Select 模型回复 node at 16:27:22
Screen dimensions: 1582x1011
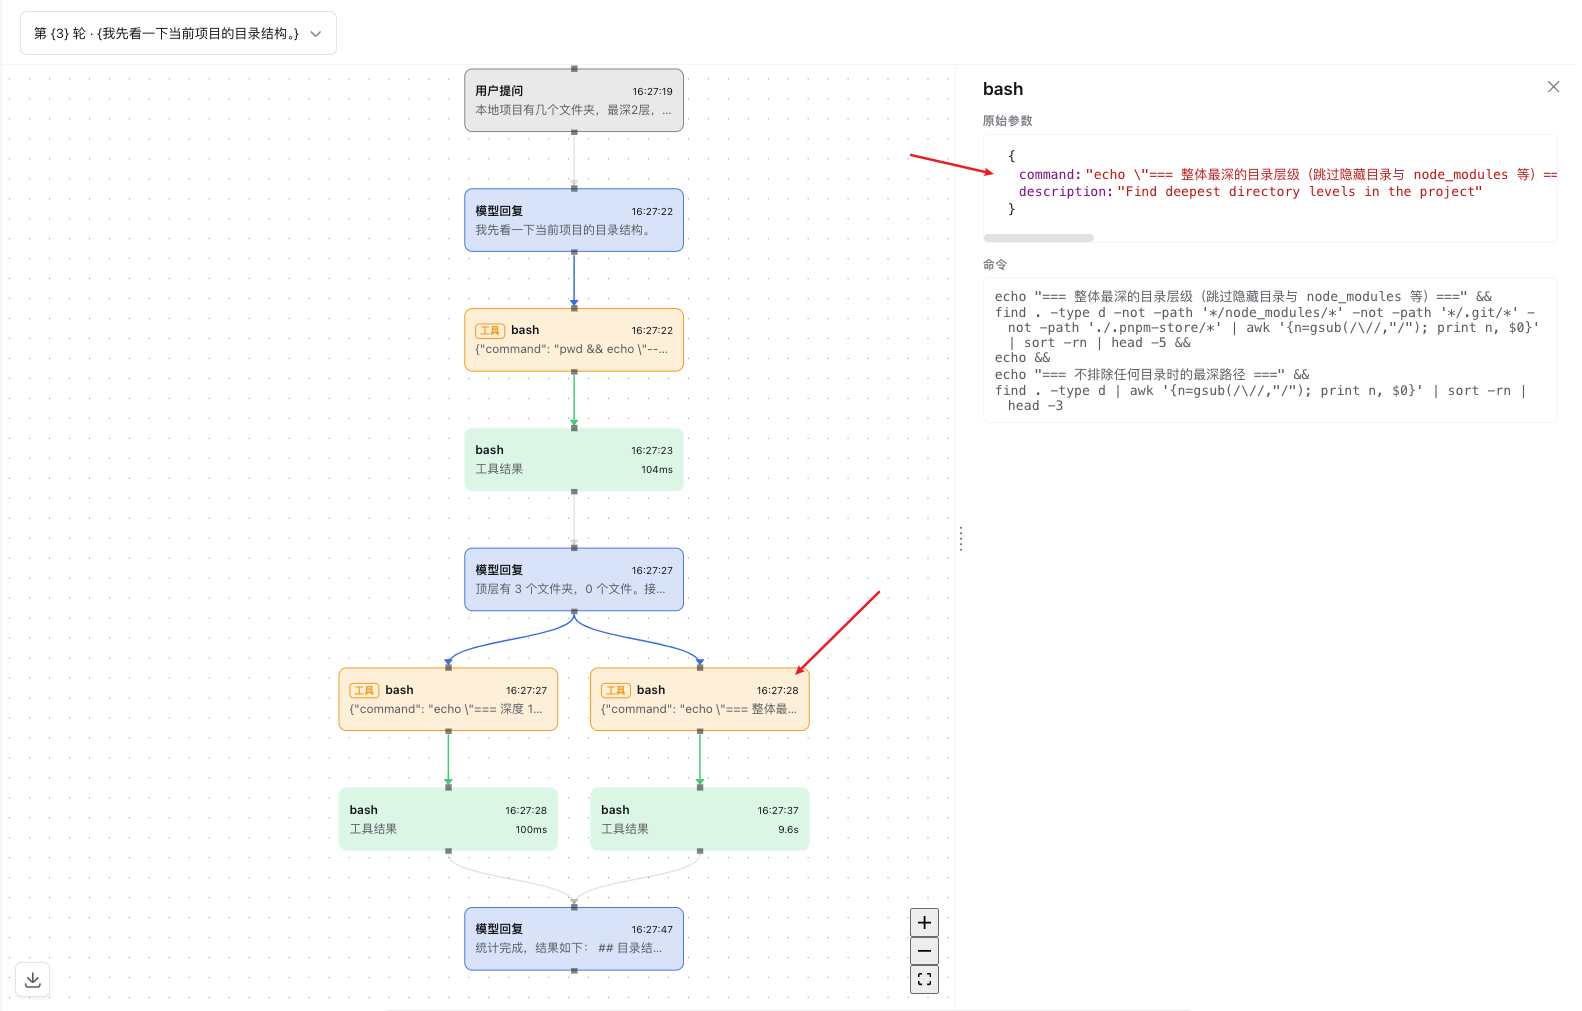coord(574,220)
